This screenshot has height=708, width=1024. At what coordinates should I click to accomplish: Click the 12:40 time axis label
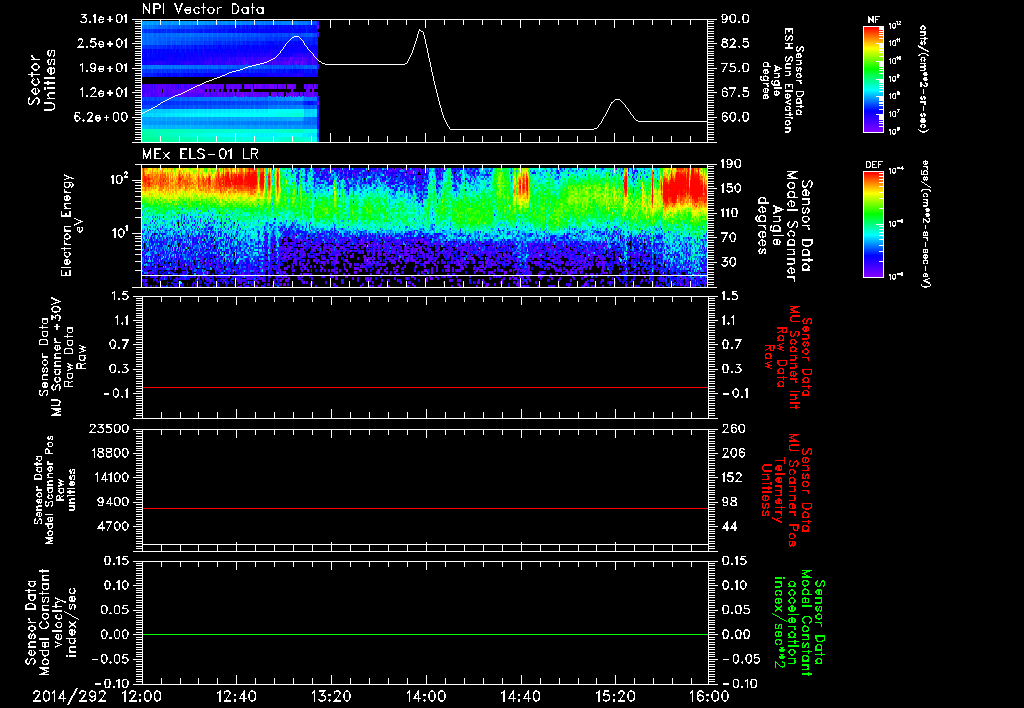point(236,696)
